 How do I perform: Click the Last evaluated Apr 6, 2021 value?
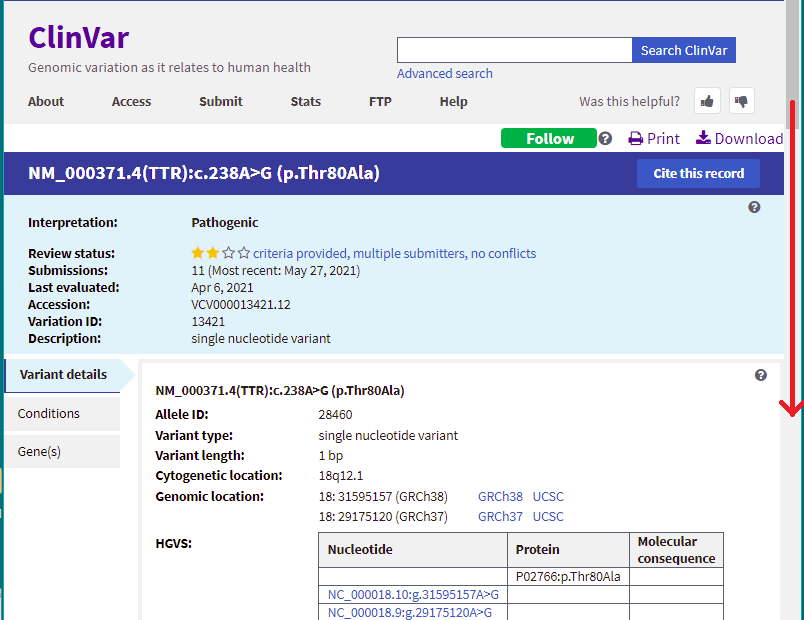click(222, 288)
